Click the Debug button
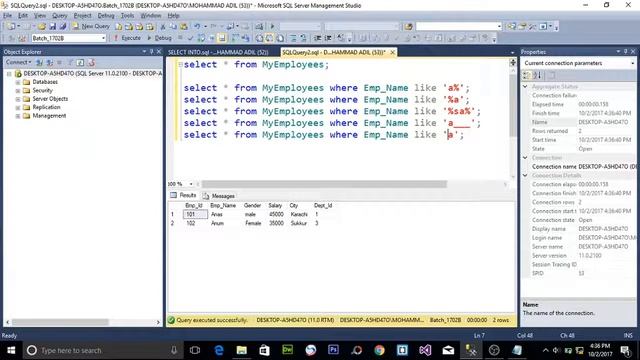This screenshot has width=640, height=360. [x=159, y=38]
